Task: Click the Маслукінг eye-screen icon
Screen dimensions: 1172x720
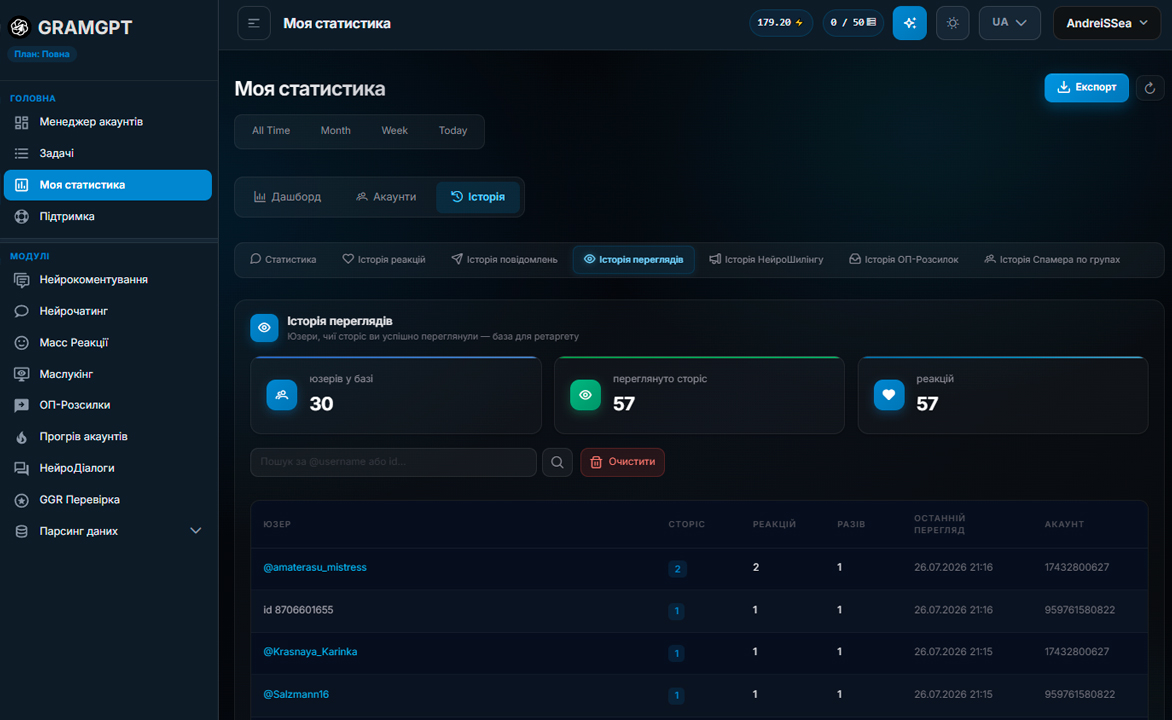Action: tap(22, 374)
